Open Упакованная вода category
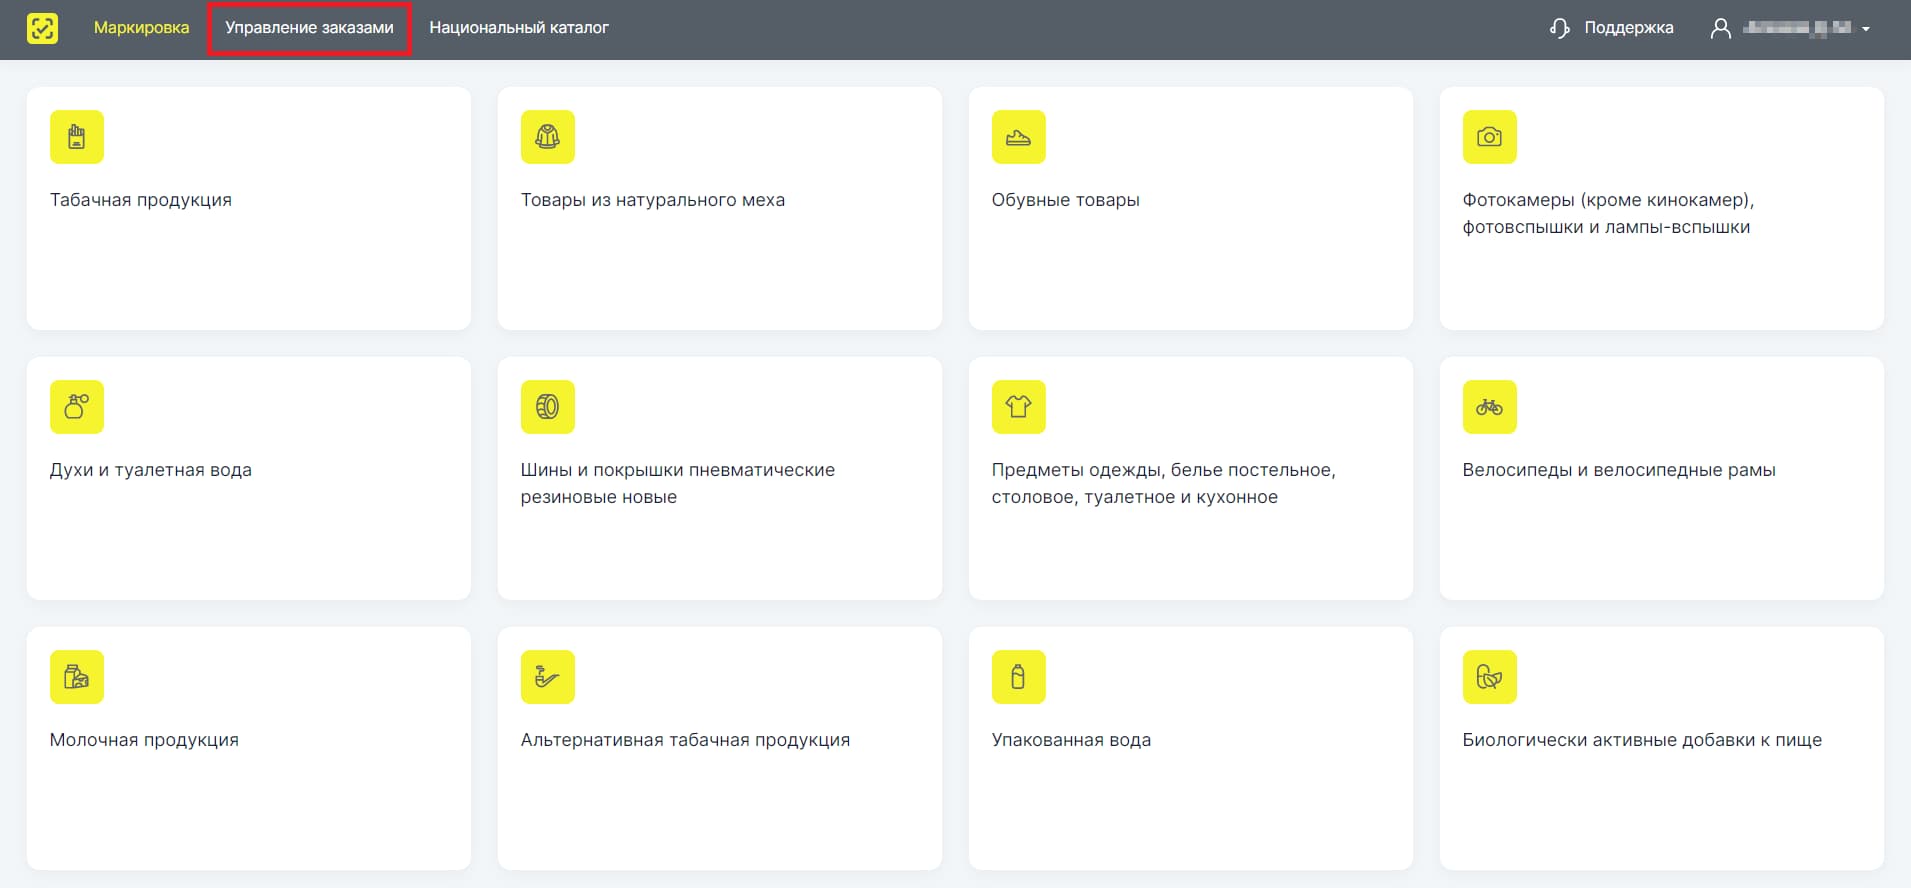The width and height of the screenshot is (1911, 888). coord(1191,748)
